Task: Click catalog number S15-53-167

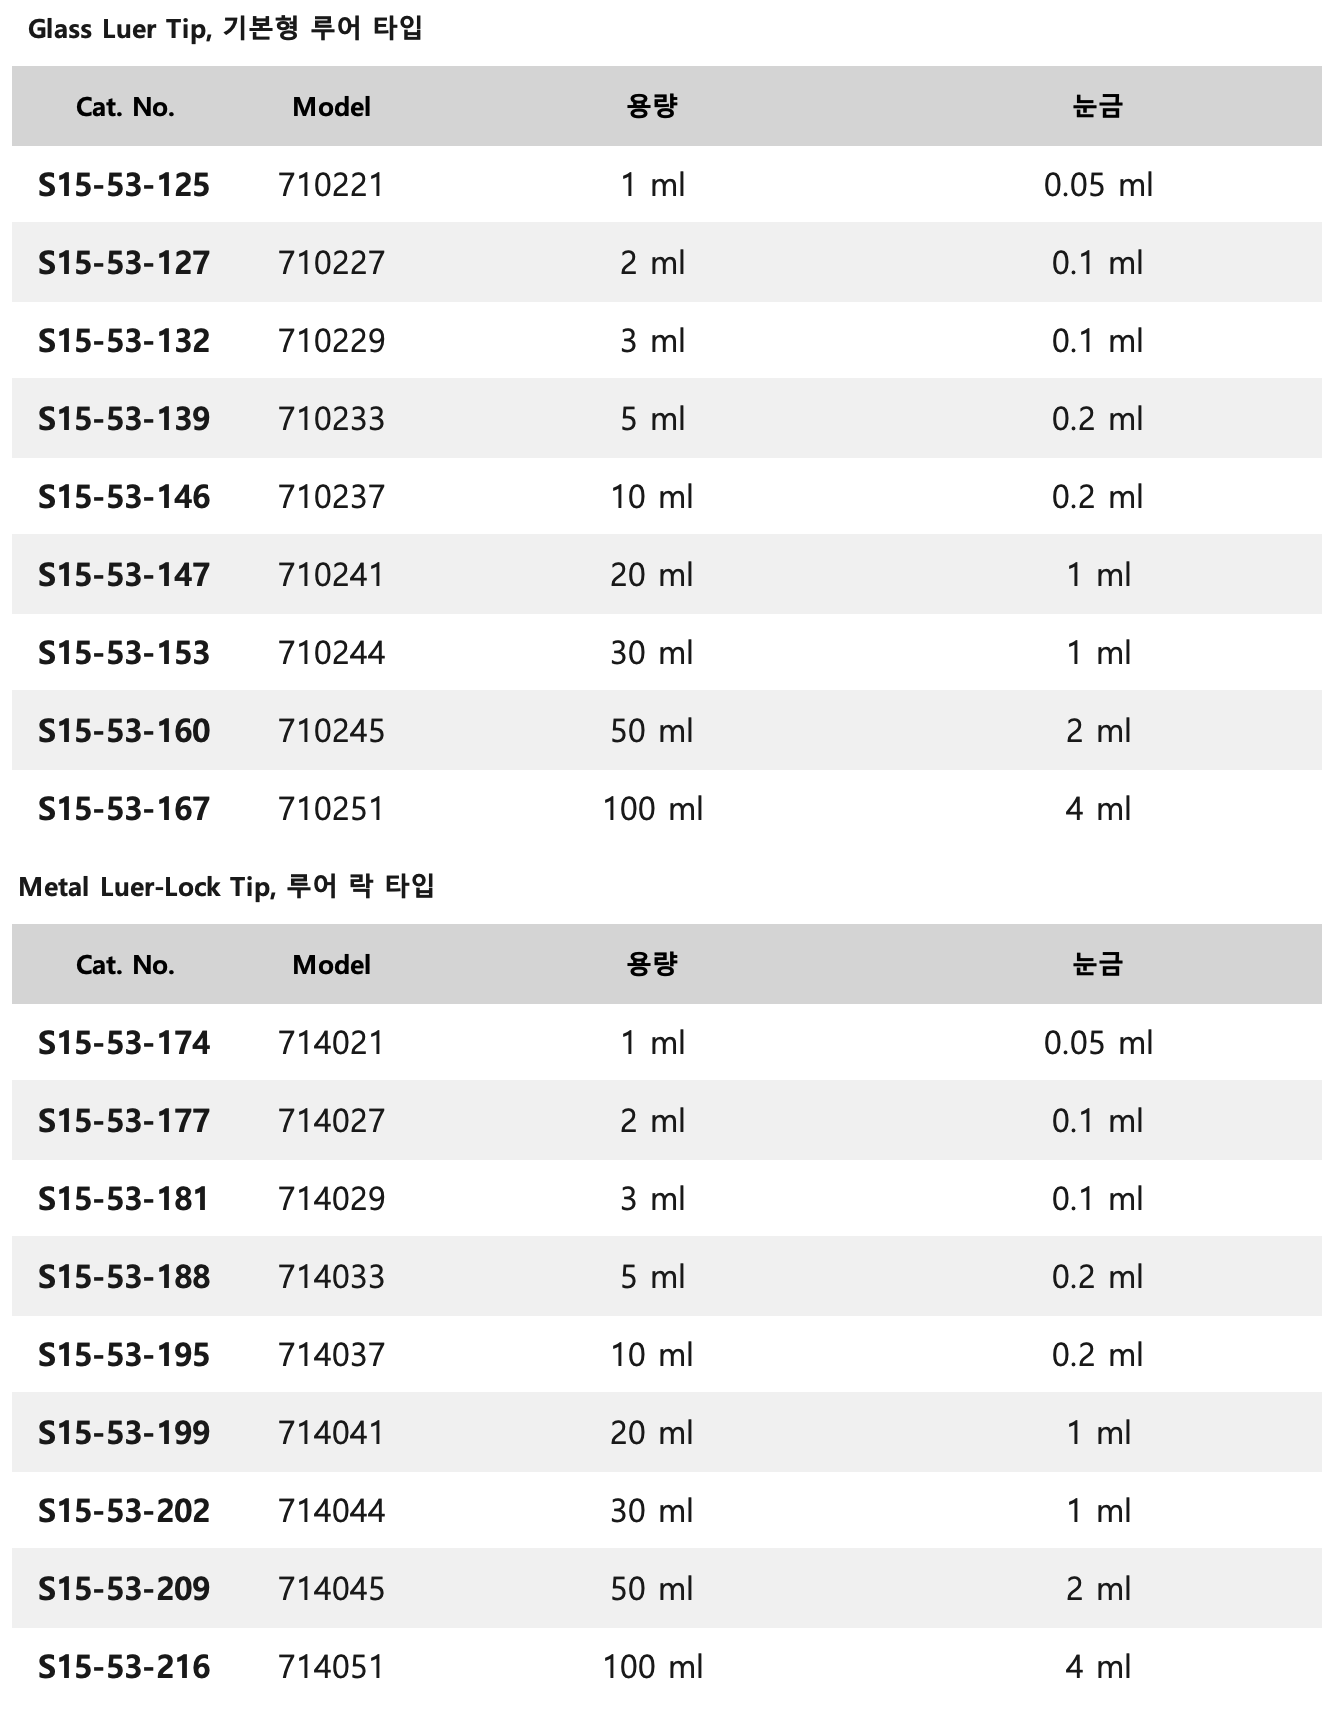Action: (124, 809)
